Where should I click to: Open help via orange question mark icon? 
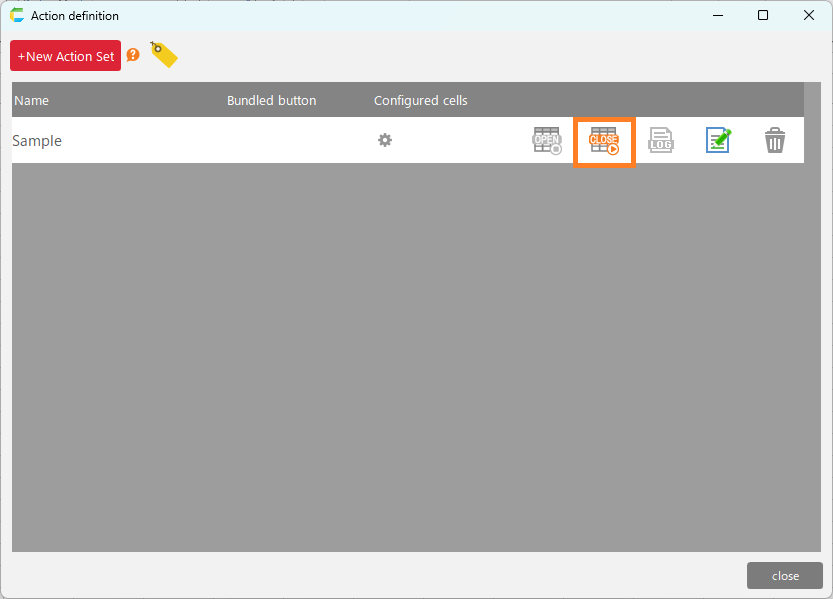(133, 55)
